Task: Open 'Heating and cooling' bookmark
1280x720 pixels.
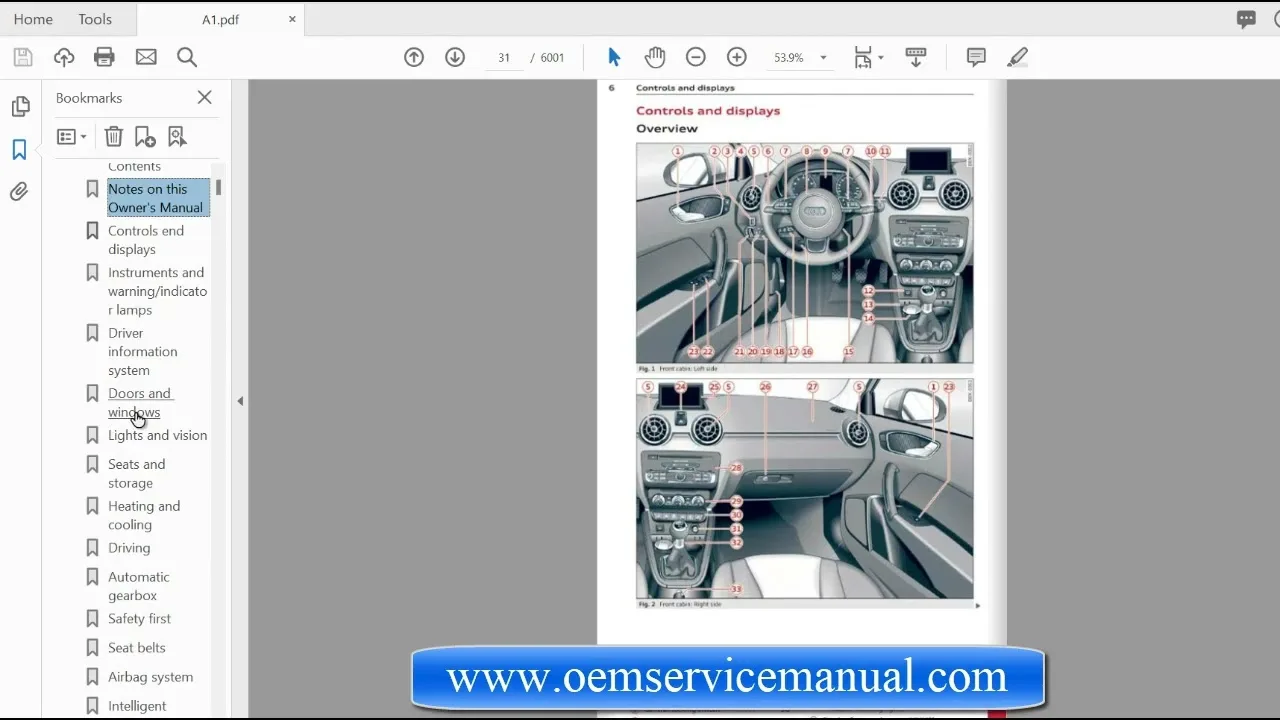Action: [144, 515]
